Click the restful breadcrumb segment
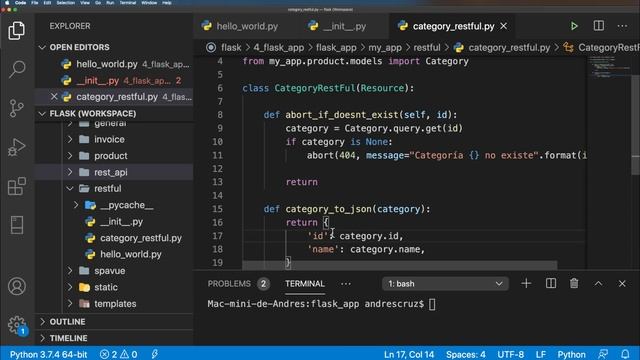Viewport: 640px width, 360px height. [427, 48]
